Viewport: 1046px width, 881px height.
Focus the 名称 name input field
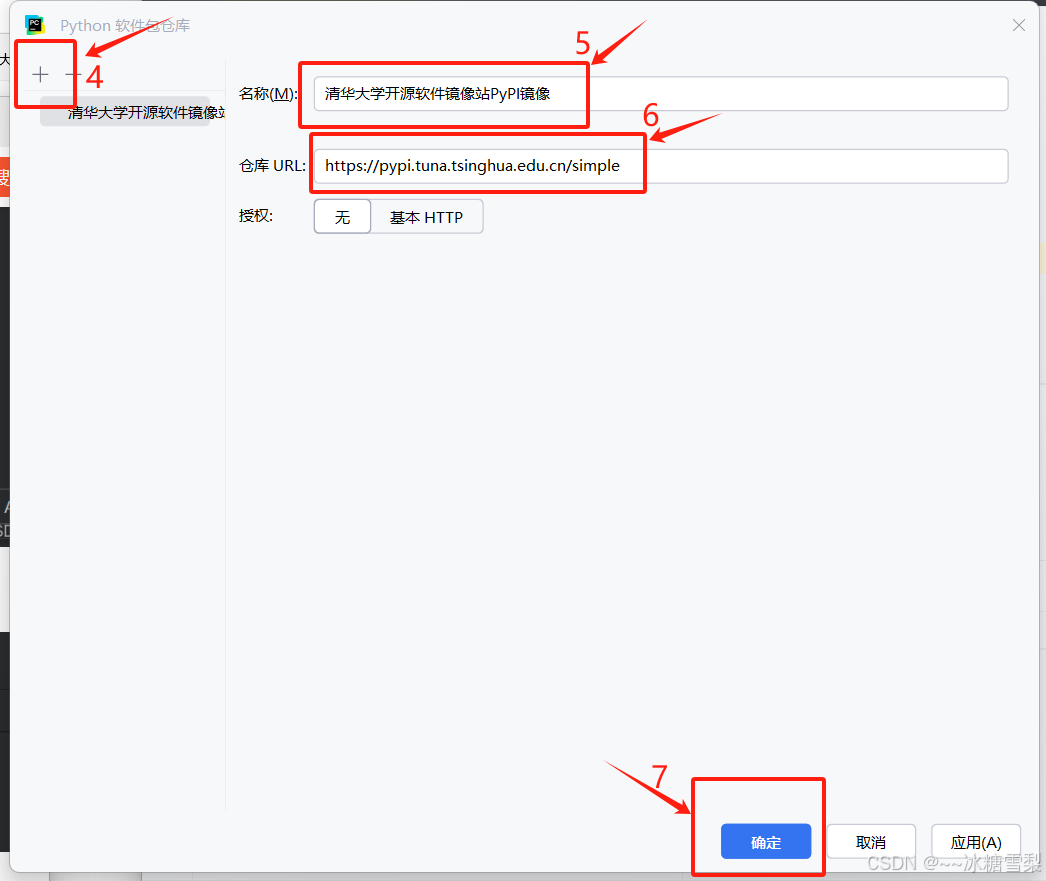(660, 93)
